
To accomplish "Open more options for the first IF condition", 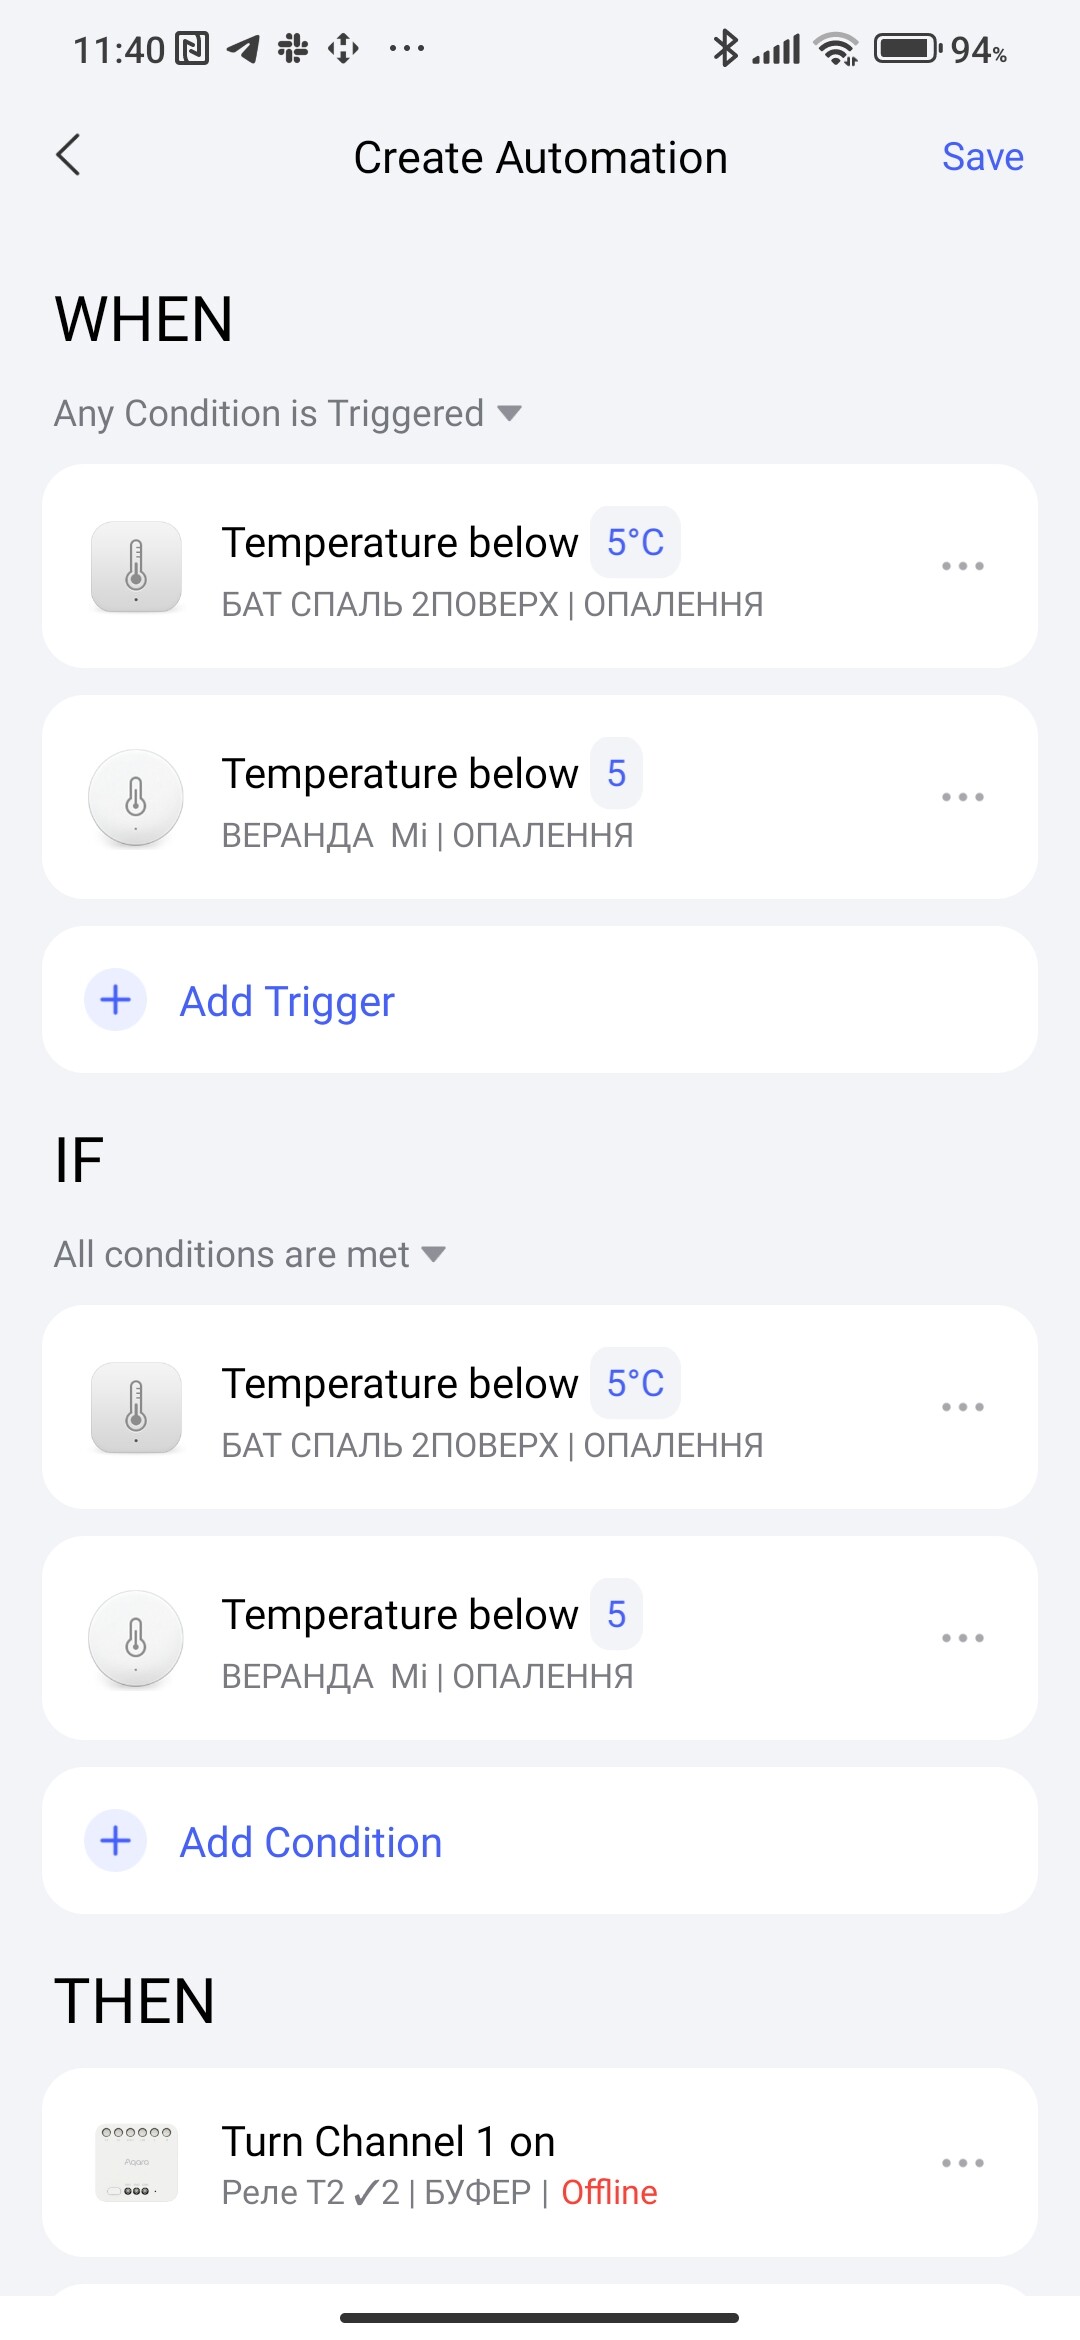I will coord(962,1407).
